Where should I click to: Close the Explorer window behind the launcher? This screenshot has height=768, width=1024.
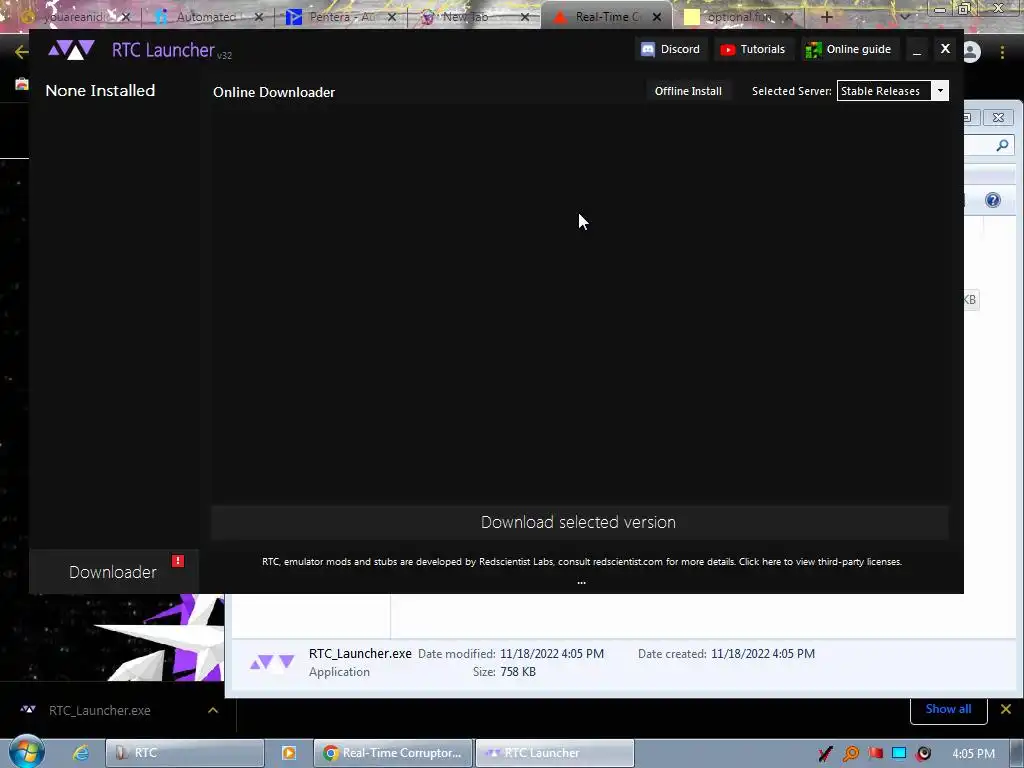pyautogui.click(x=998, y=118)
